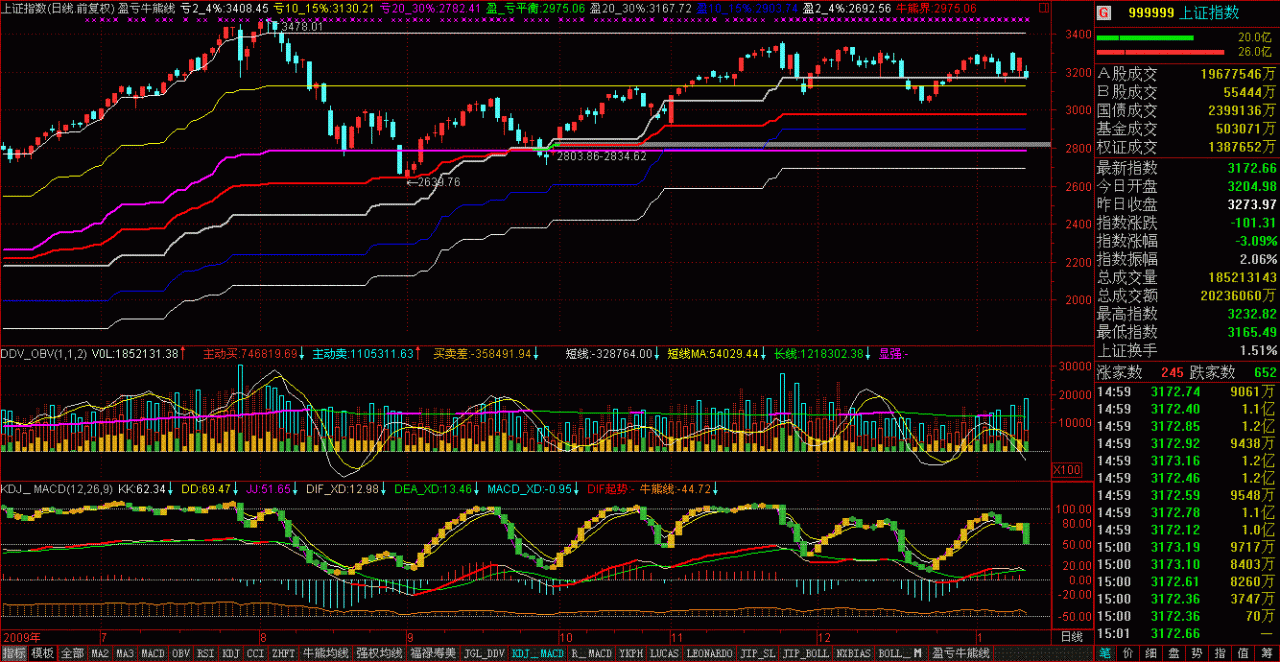Click the small box icon at top-right of chart
1280x662 pixels.
[x=1044, y=7]
